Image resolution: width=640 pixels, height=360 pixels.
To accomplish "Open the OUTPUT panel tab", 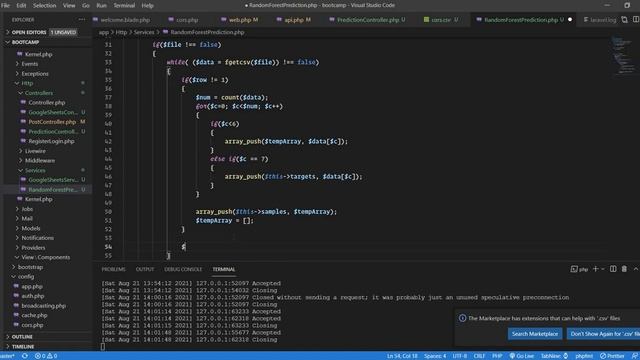I will coord(144,269).
